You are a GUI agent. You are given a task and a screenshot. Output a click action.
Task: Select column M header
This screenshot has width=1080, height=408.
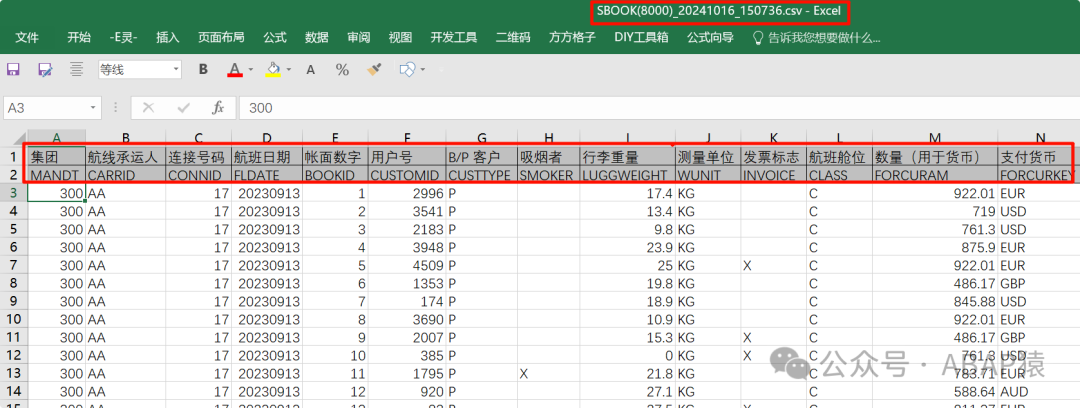tap(935, 138)
